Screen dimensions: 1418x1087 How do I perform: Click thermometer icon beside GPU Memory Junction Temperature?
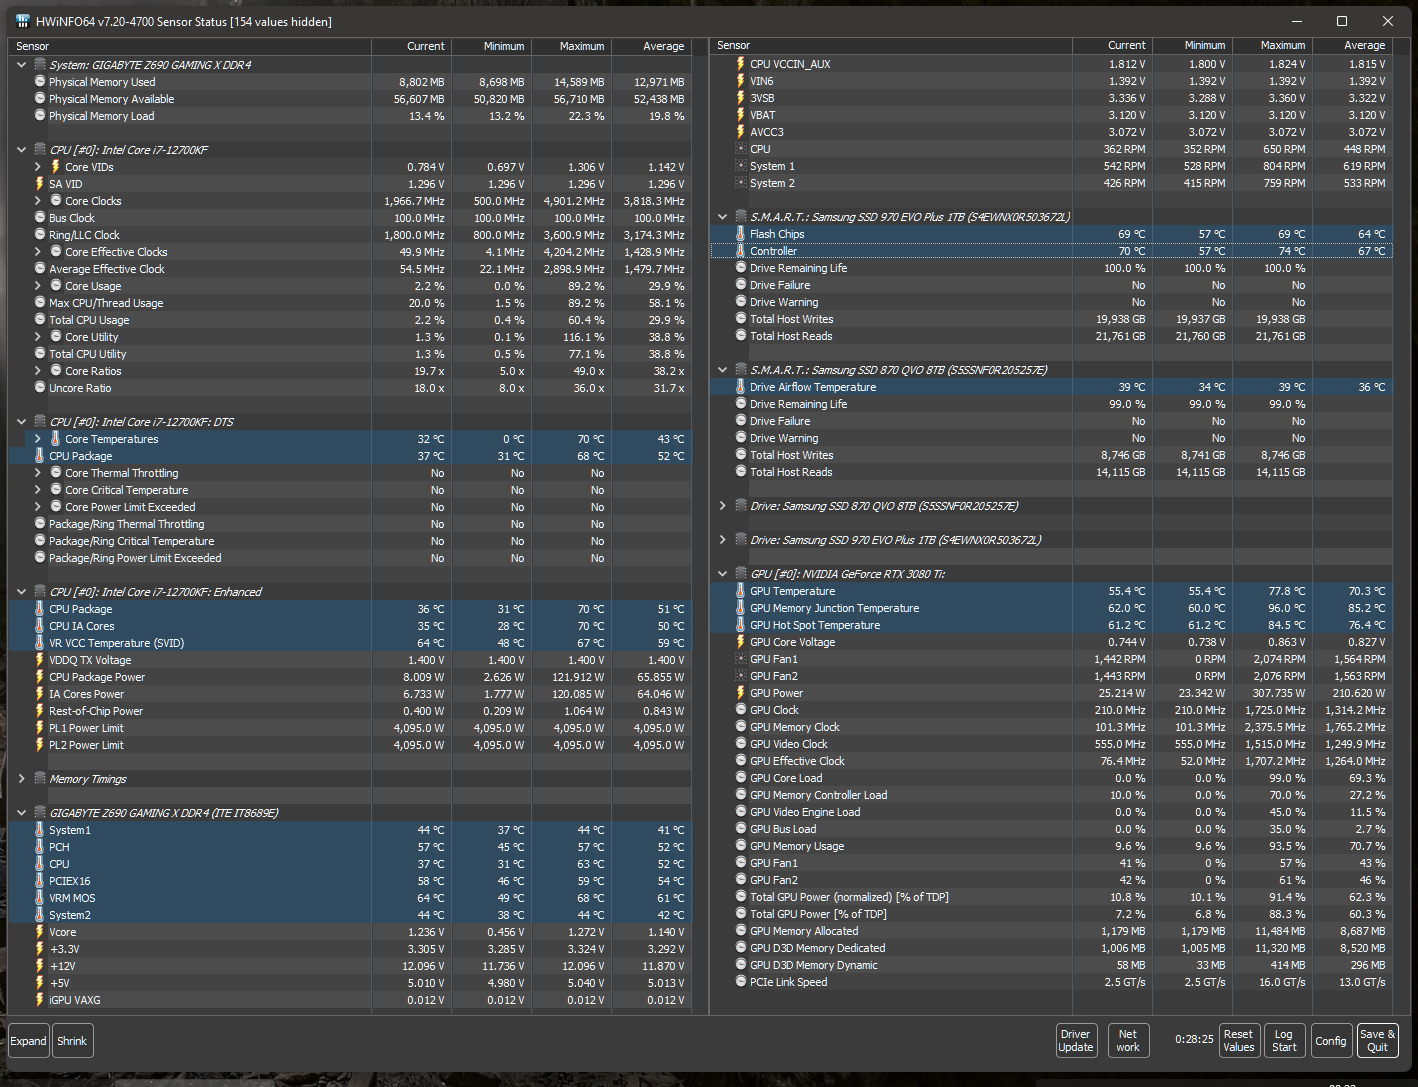pyautogui.click(x=741, y=608)
